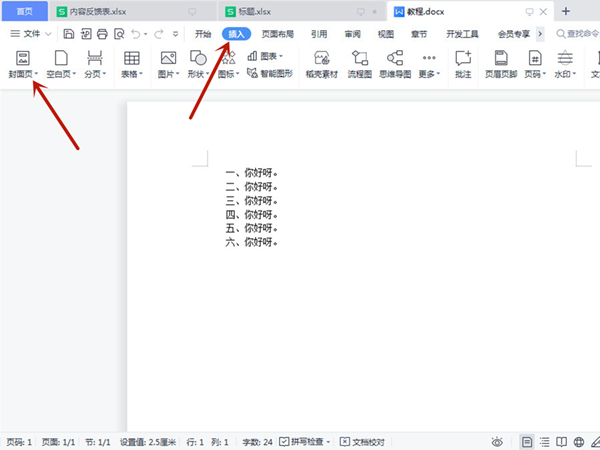Insert a 流程图 flowchart

coord(359,64)
